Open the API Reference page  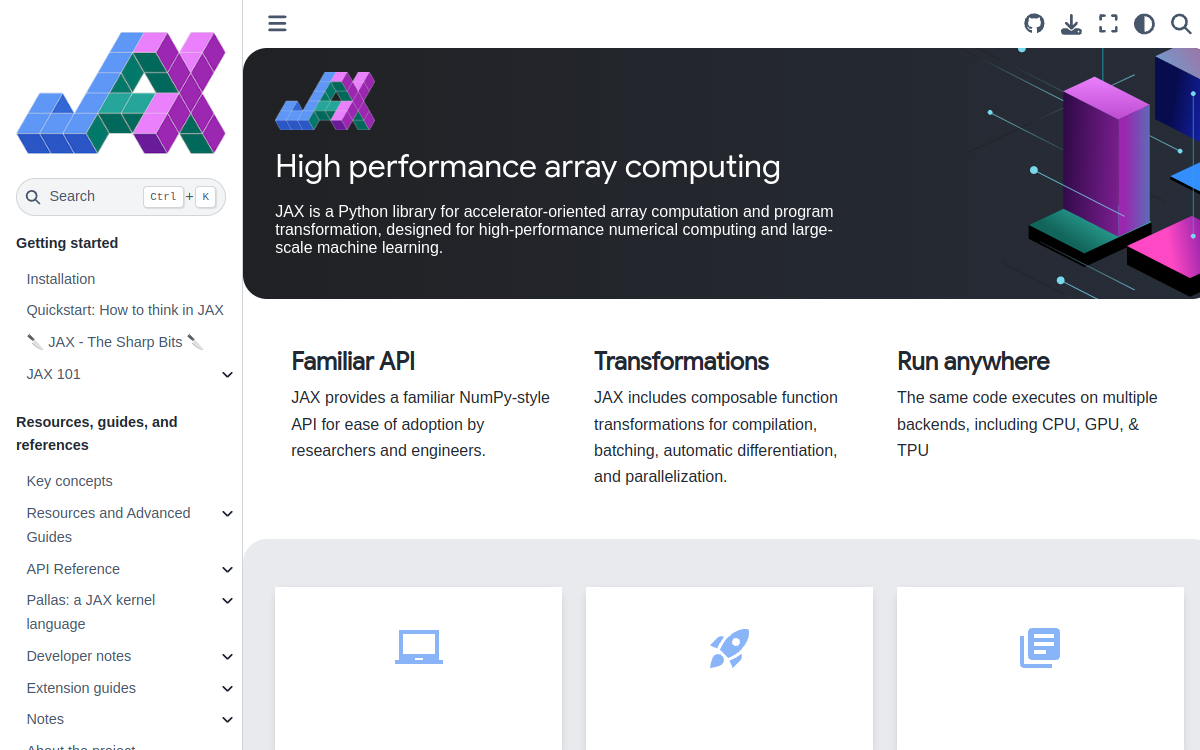(73, 569)
